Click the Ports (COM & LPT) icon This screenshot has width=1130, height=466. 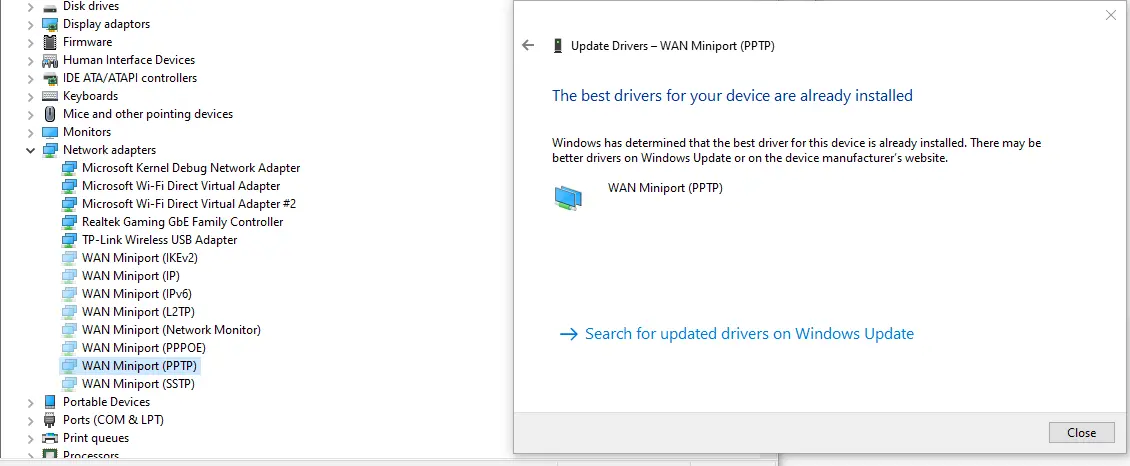click(50, 420)
